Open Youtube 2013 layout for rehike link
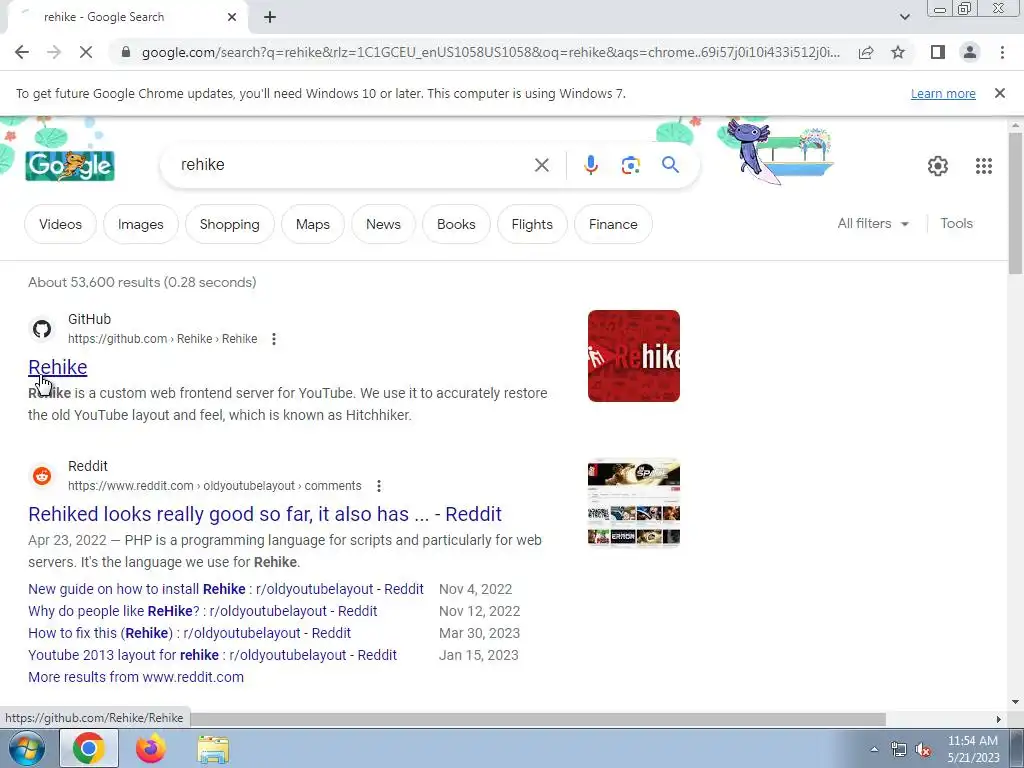This screenshot has height=768, width=1024. click(x=212, y=655)
